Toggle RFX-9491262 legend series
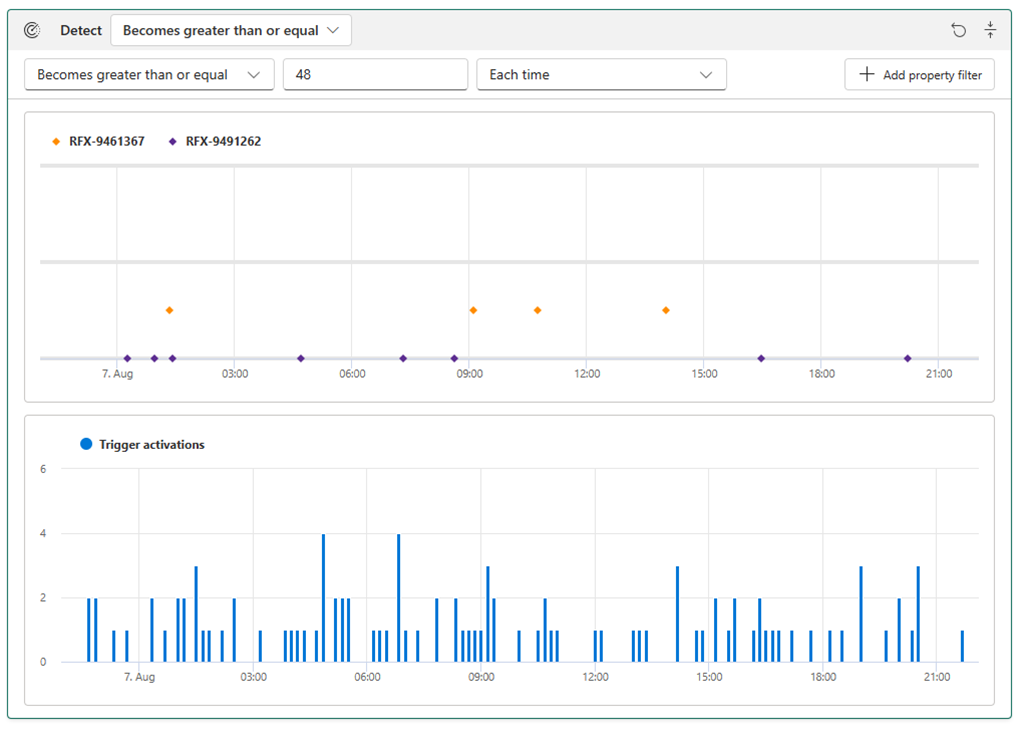The width and height of the screenshot is (1026, 738). point(215,141)
